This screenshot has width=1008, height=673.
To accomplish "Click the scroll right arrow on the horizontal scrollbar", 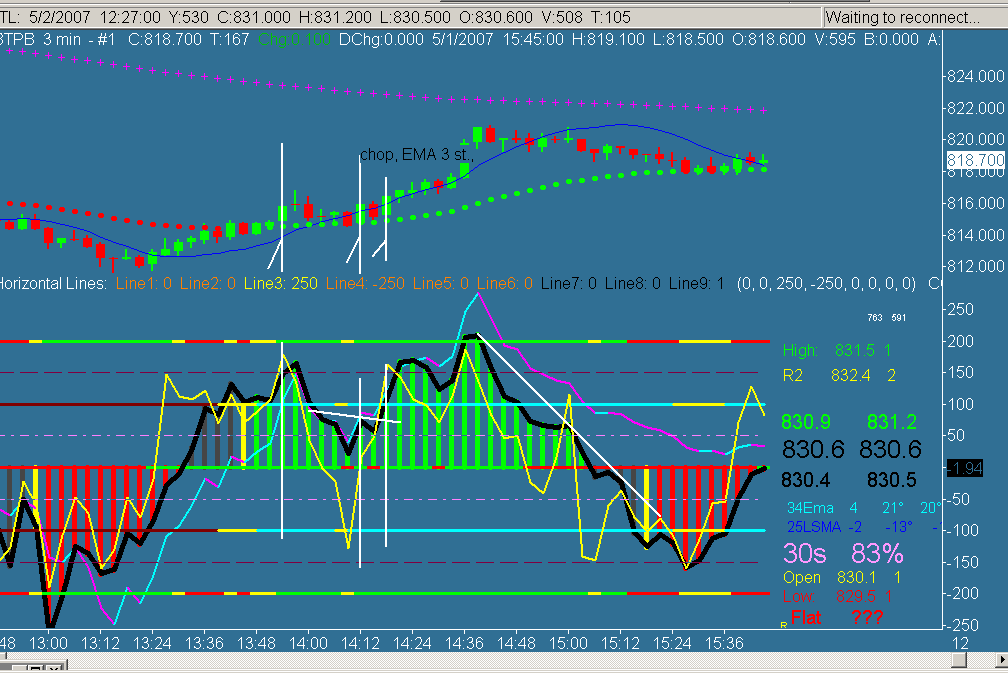I will click(1002, 660).
